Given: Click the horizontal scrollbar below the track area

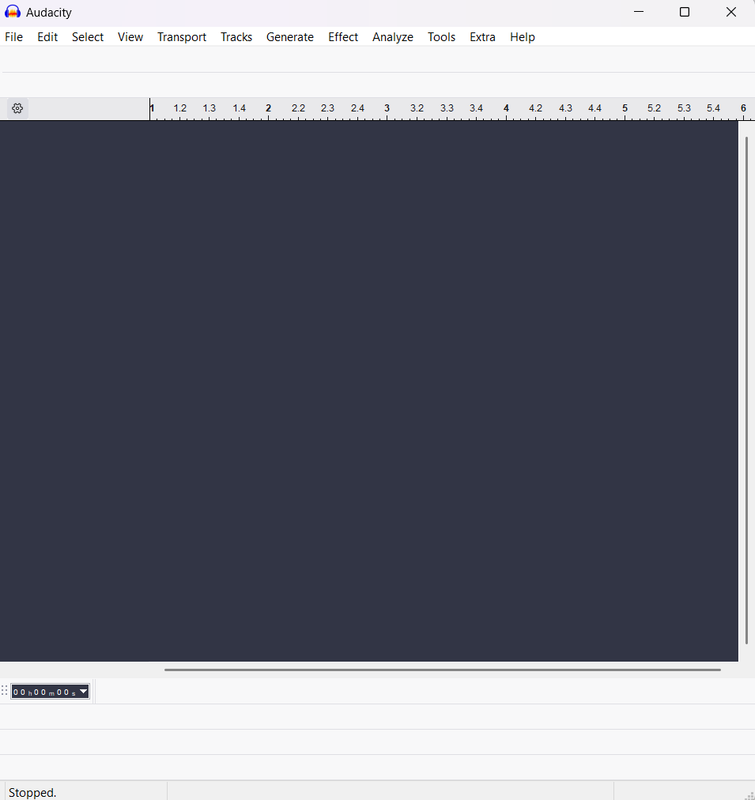Looking at the screenshot, I should tap(442, 669).
